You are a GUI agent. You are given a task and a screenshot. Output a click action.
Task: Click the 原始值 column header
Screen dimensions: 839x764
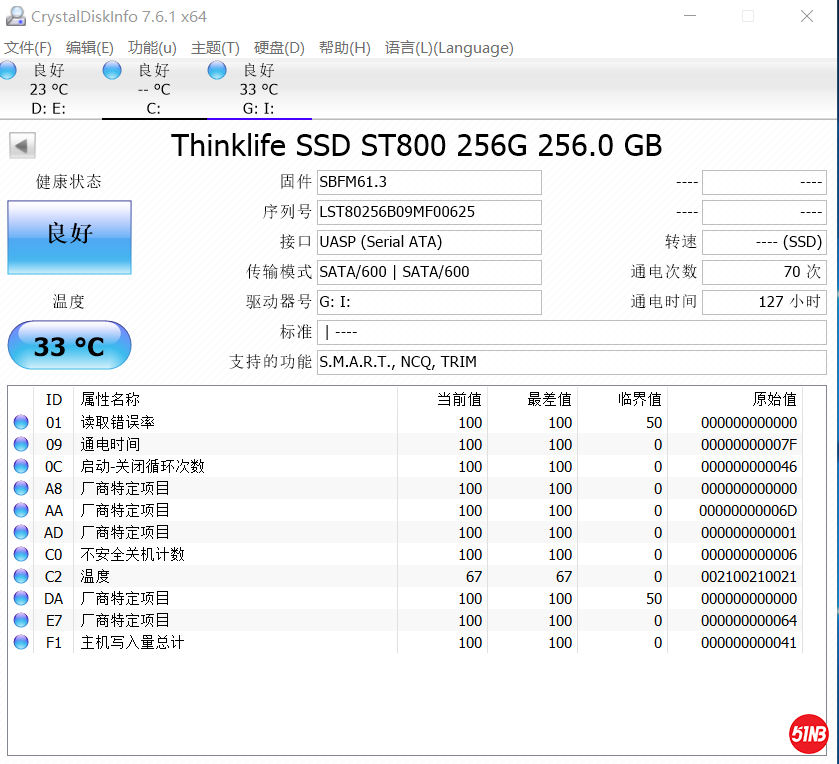(x=774, y=400)
